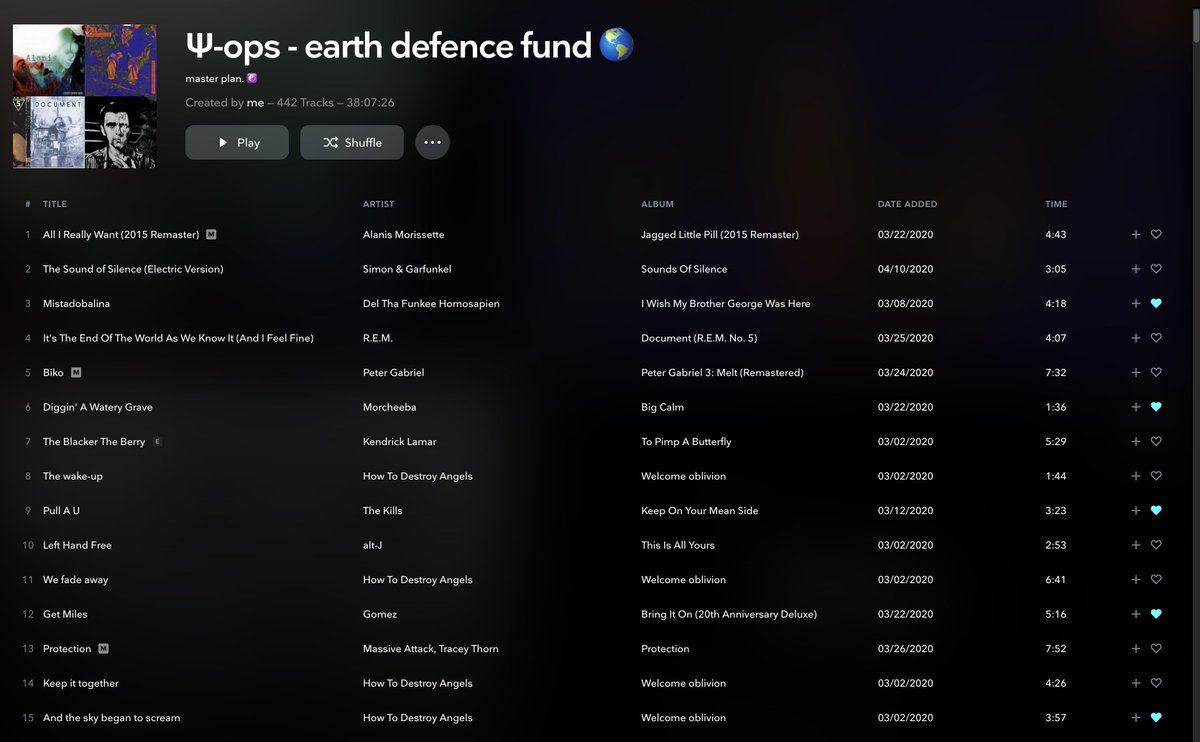Add 'Biko' using its plus icon
This screenshot has height=742, width=1200.
click(x=1135, y=373)
